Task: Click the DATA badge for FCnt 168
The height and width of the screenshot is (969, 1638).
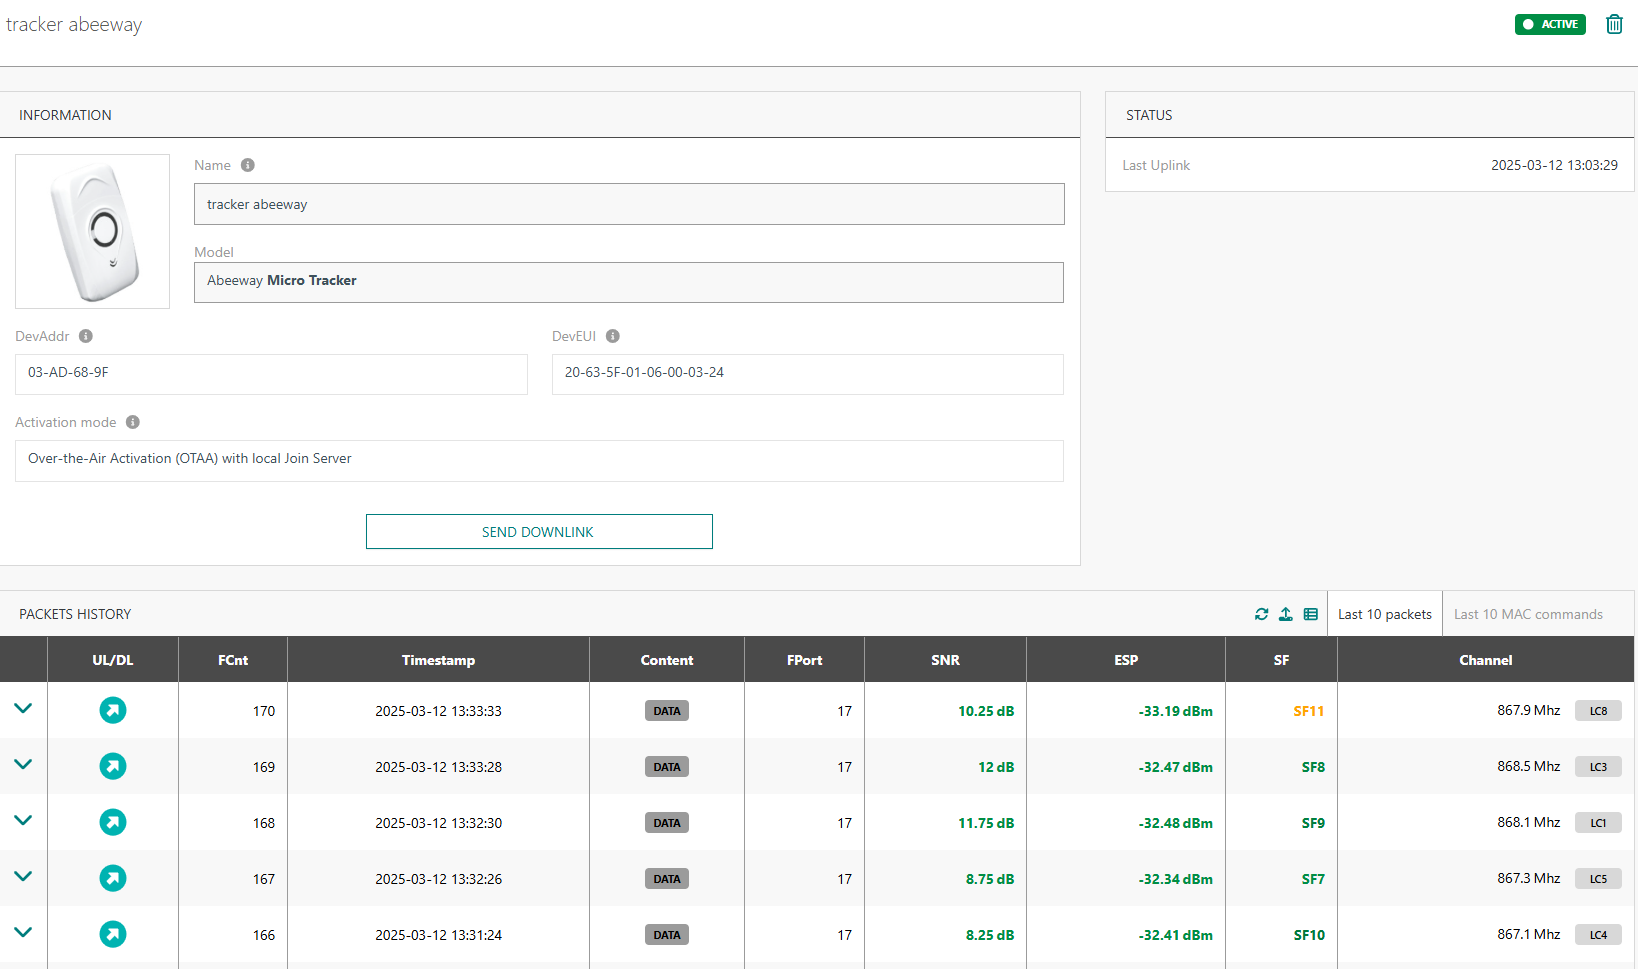Action: point(666,823)
